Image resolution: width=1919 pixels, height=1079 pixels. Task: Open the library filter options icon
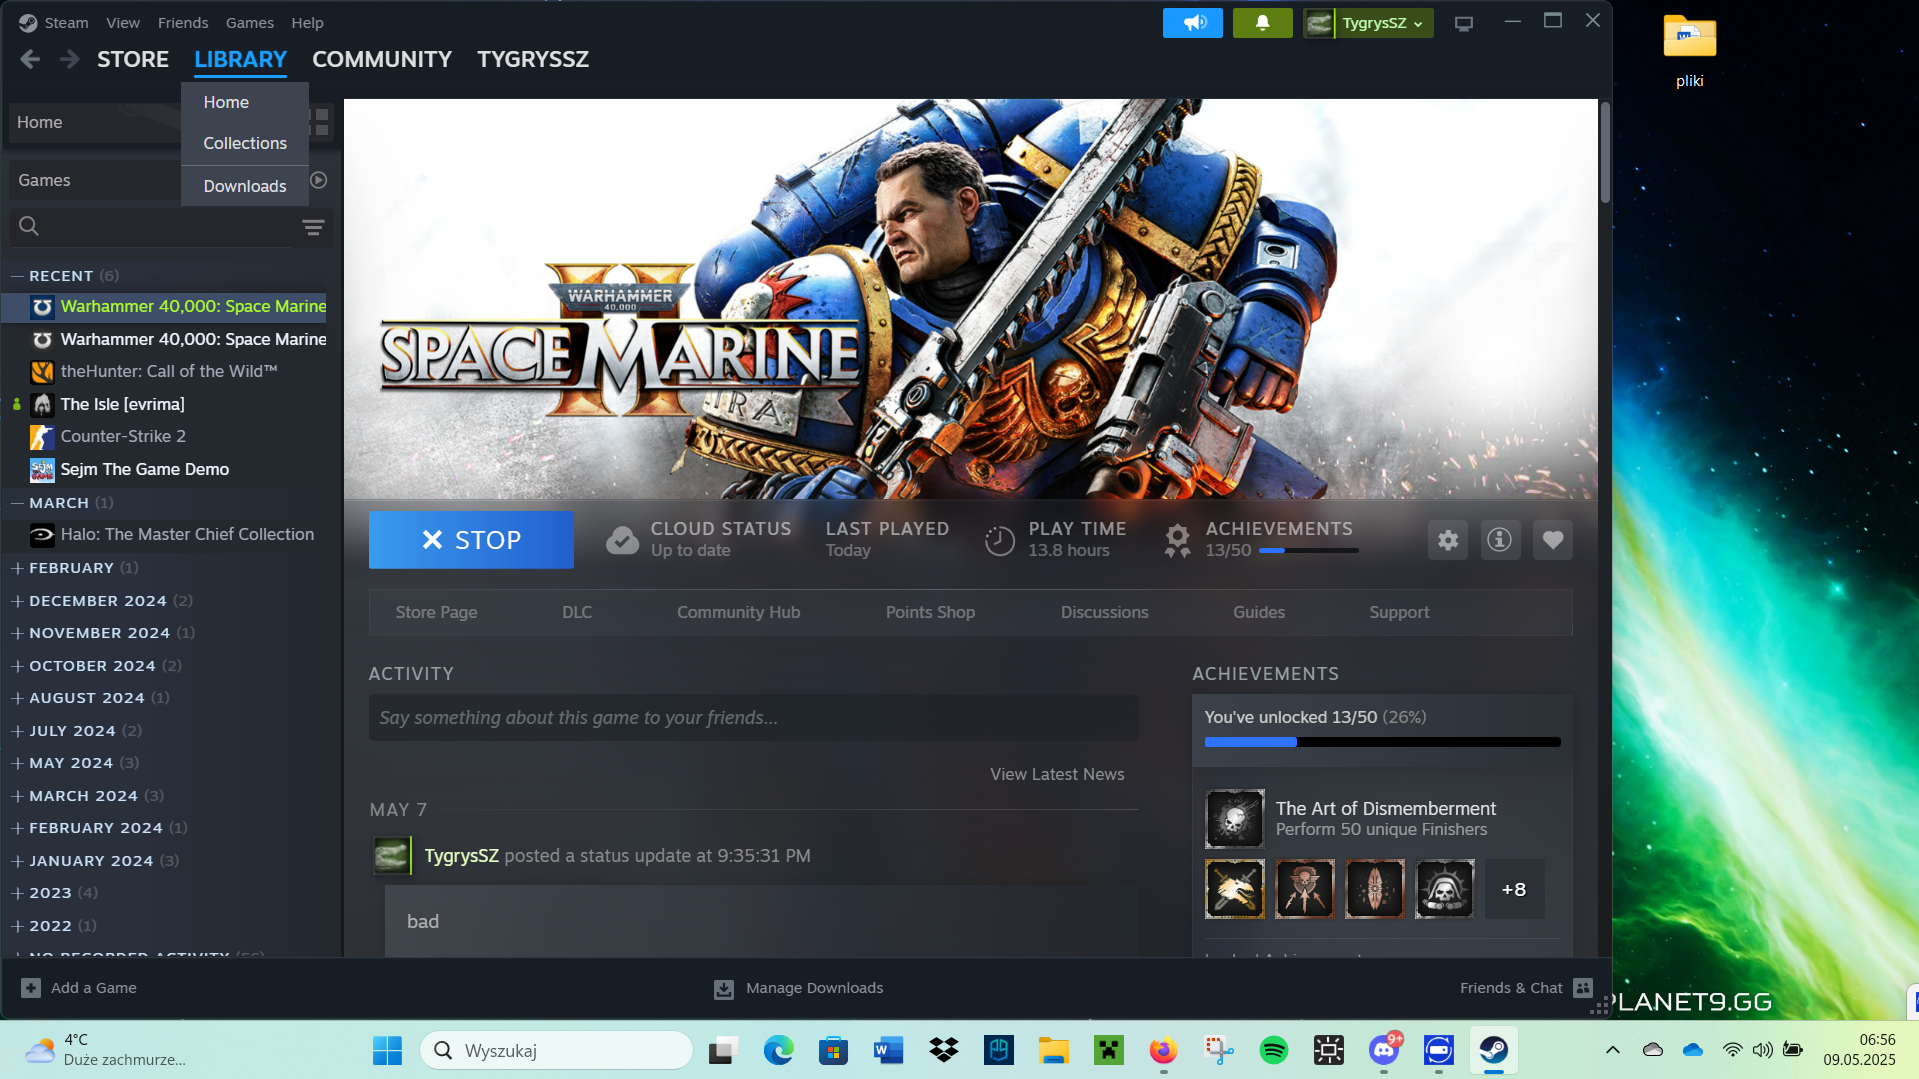coord(313,227)
